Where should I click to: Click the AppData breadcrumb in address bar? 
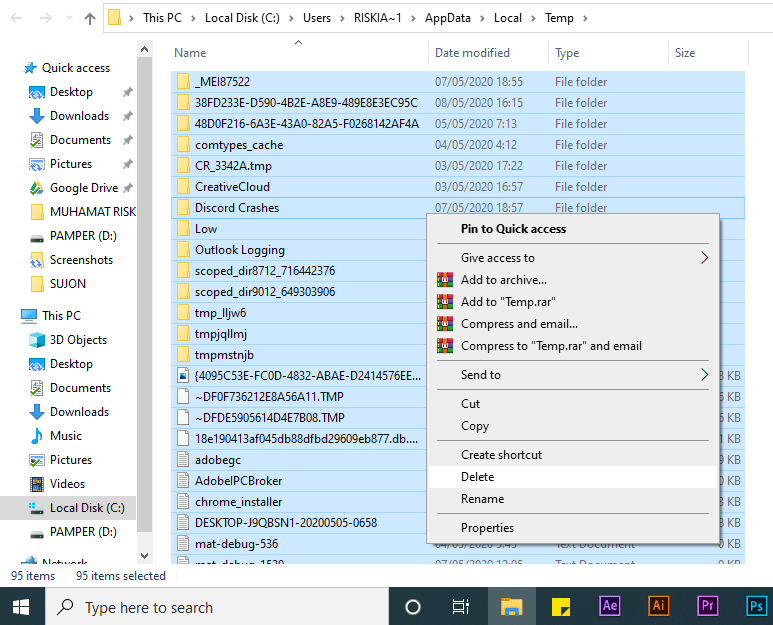click(449, 18)
